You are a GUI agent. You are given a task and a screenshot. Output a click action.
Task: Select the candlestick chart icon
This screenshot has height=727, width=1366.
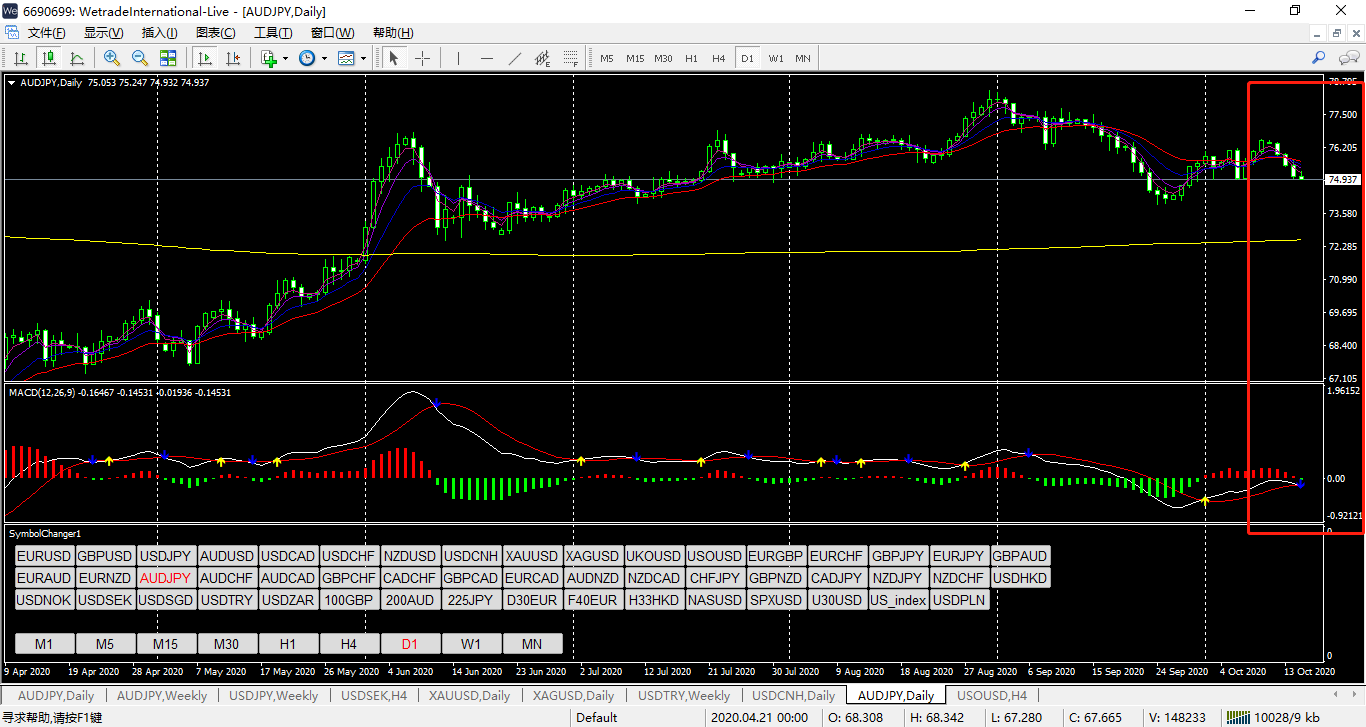pyautogui.click(x=48, y=58)
